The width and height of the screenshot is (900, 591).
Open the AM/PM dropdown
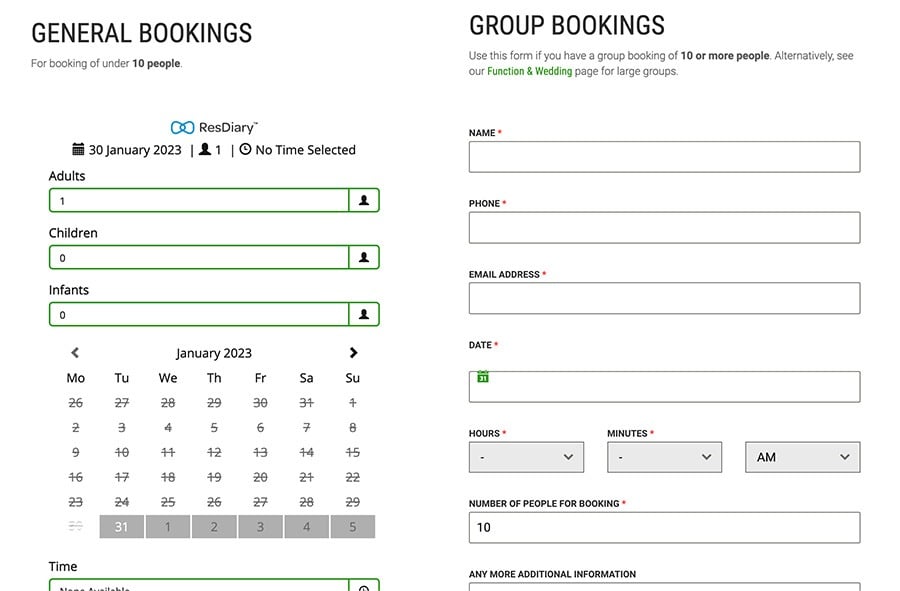[x=802, y=456]
